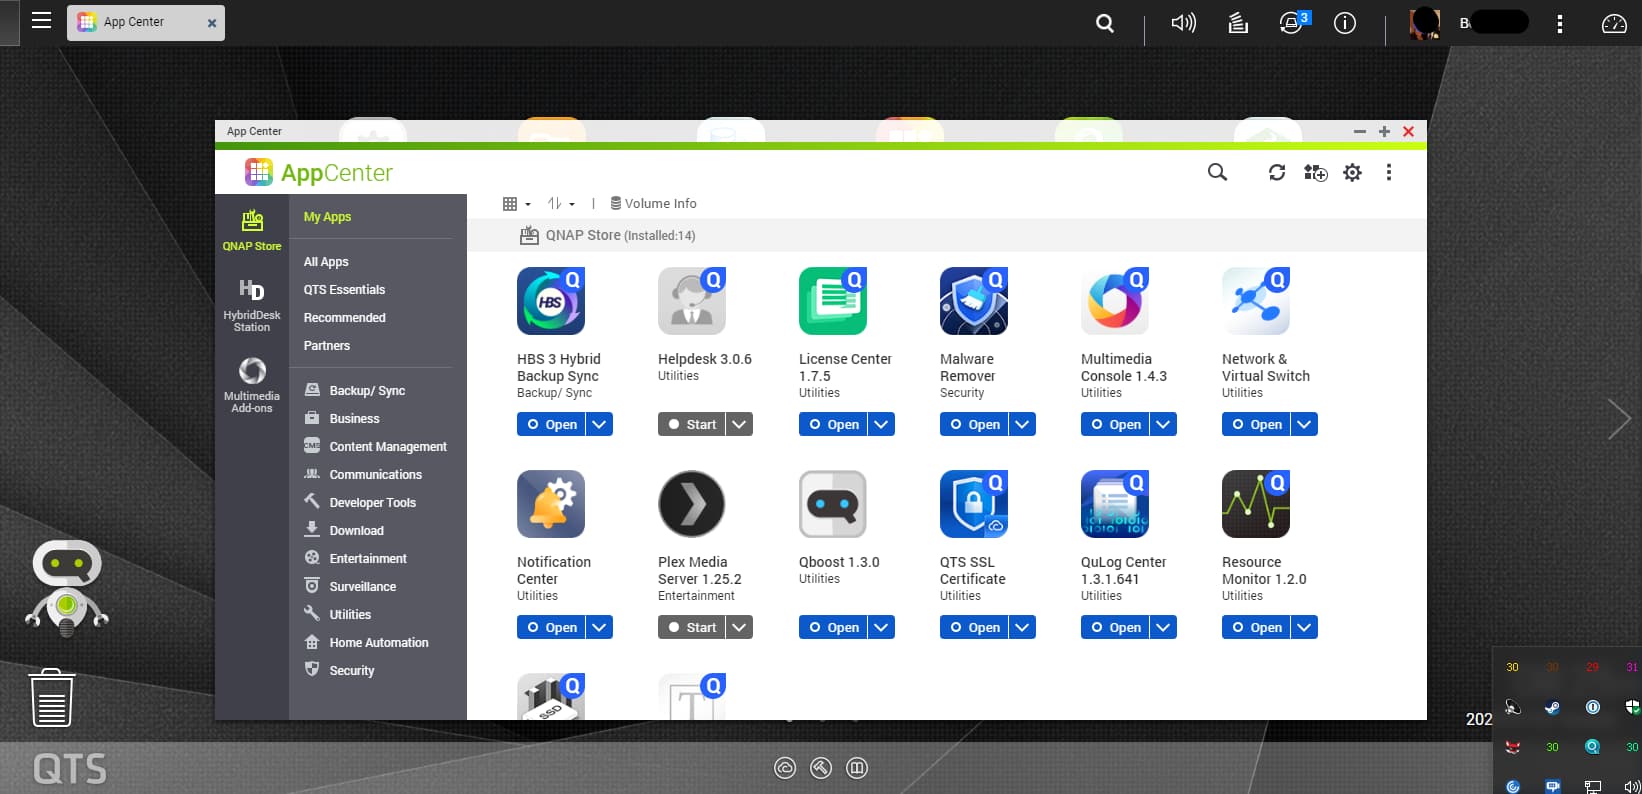1642x794 pixels.
Task: Expand the Resource Monitor Open dropdown arrow
Action: coord(1304,627)
